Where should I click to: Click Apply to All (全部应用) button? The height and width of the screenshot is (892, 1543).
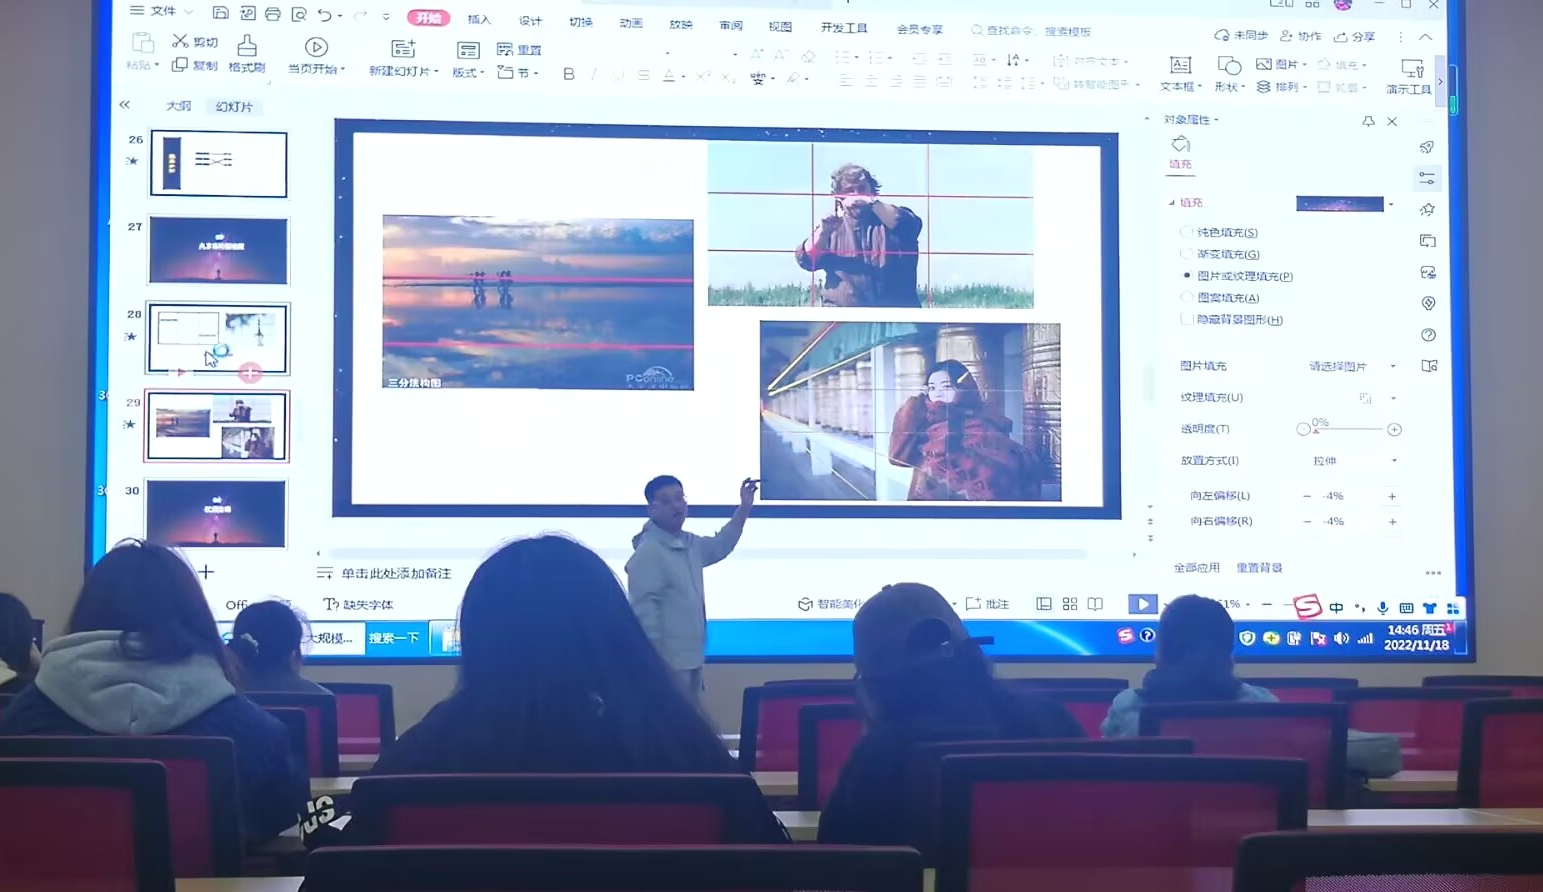point(1196,567)
